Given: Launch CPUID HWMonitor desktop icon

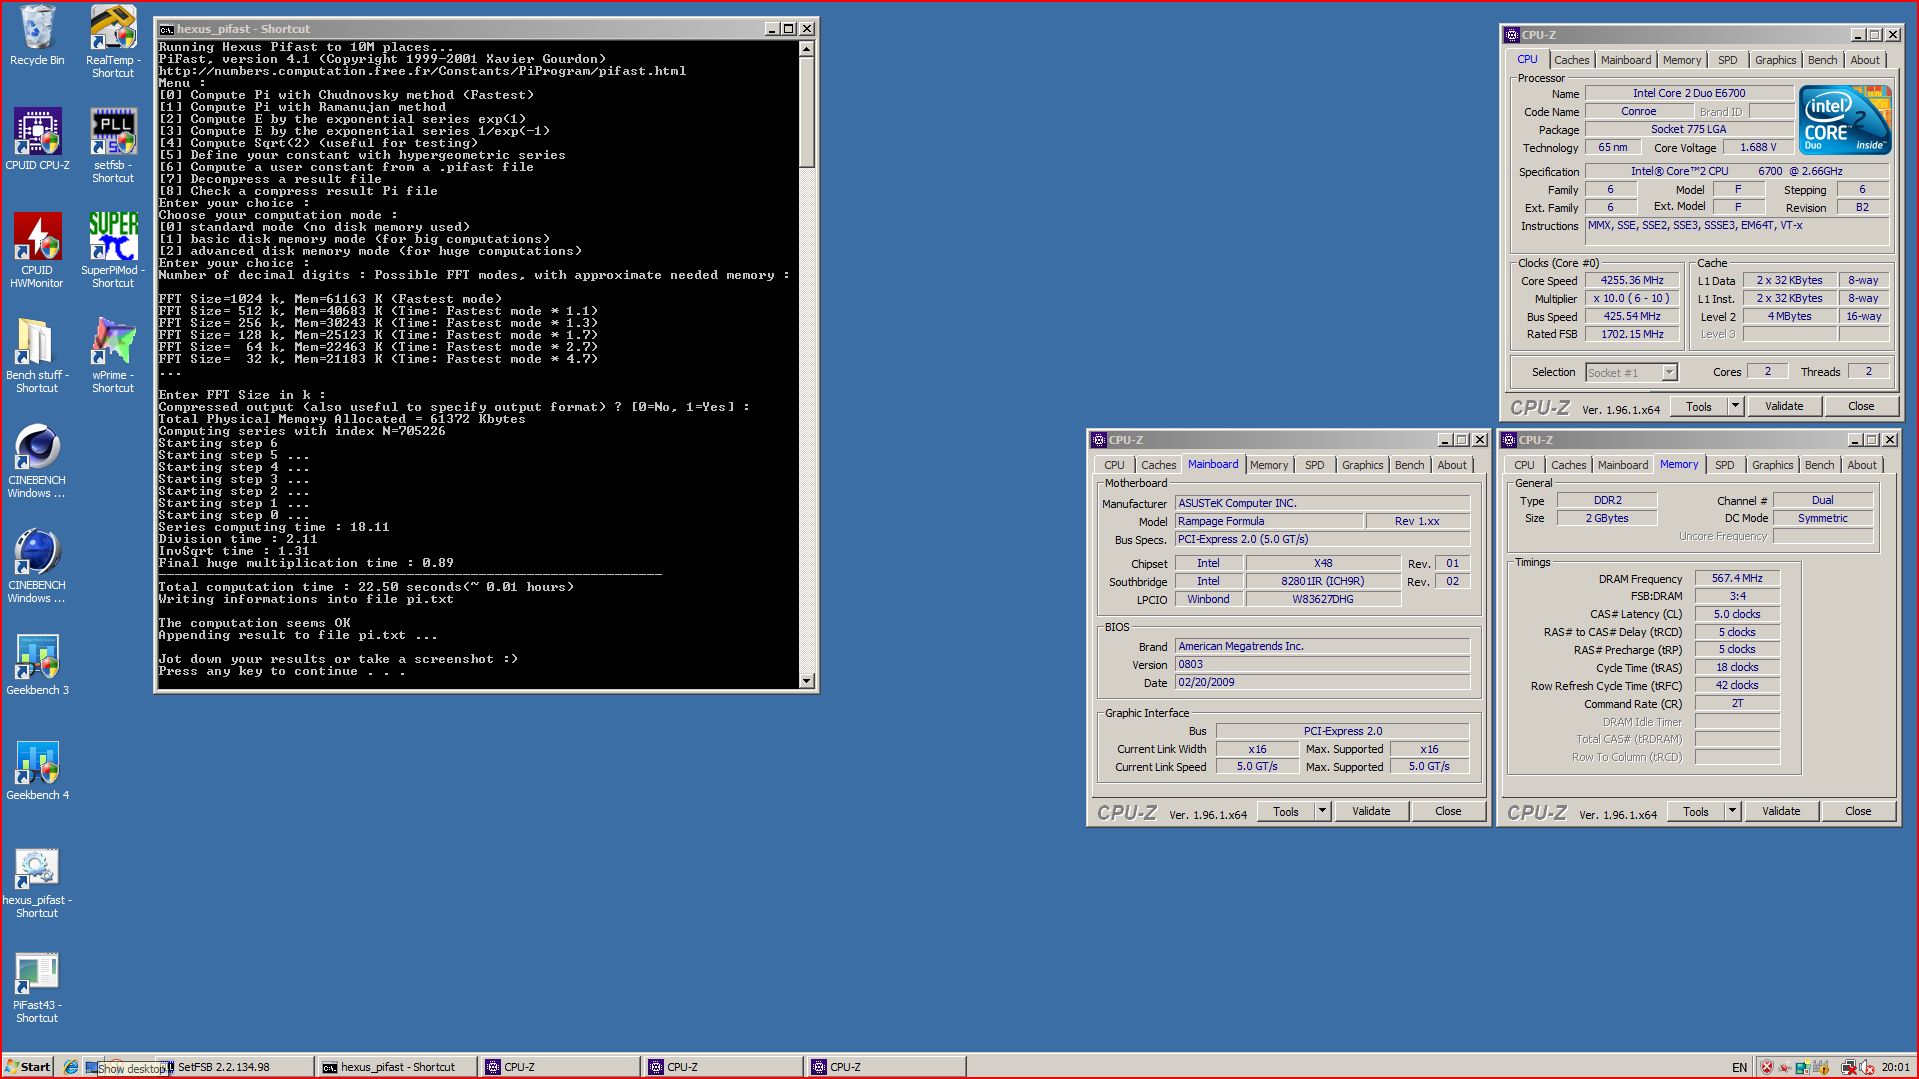Looking at the screenshot, I should pos(37,251).
